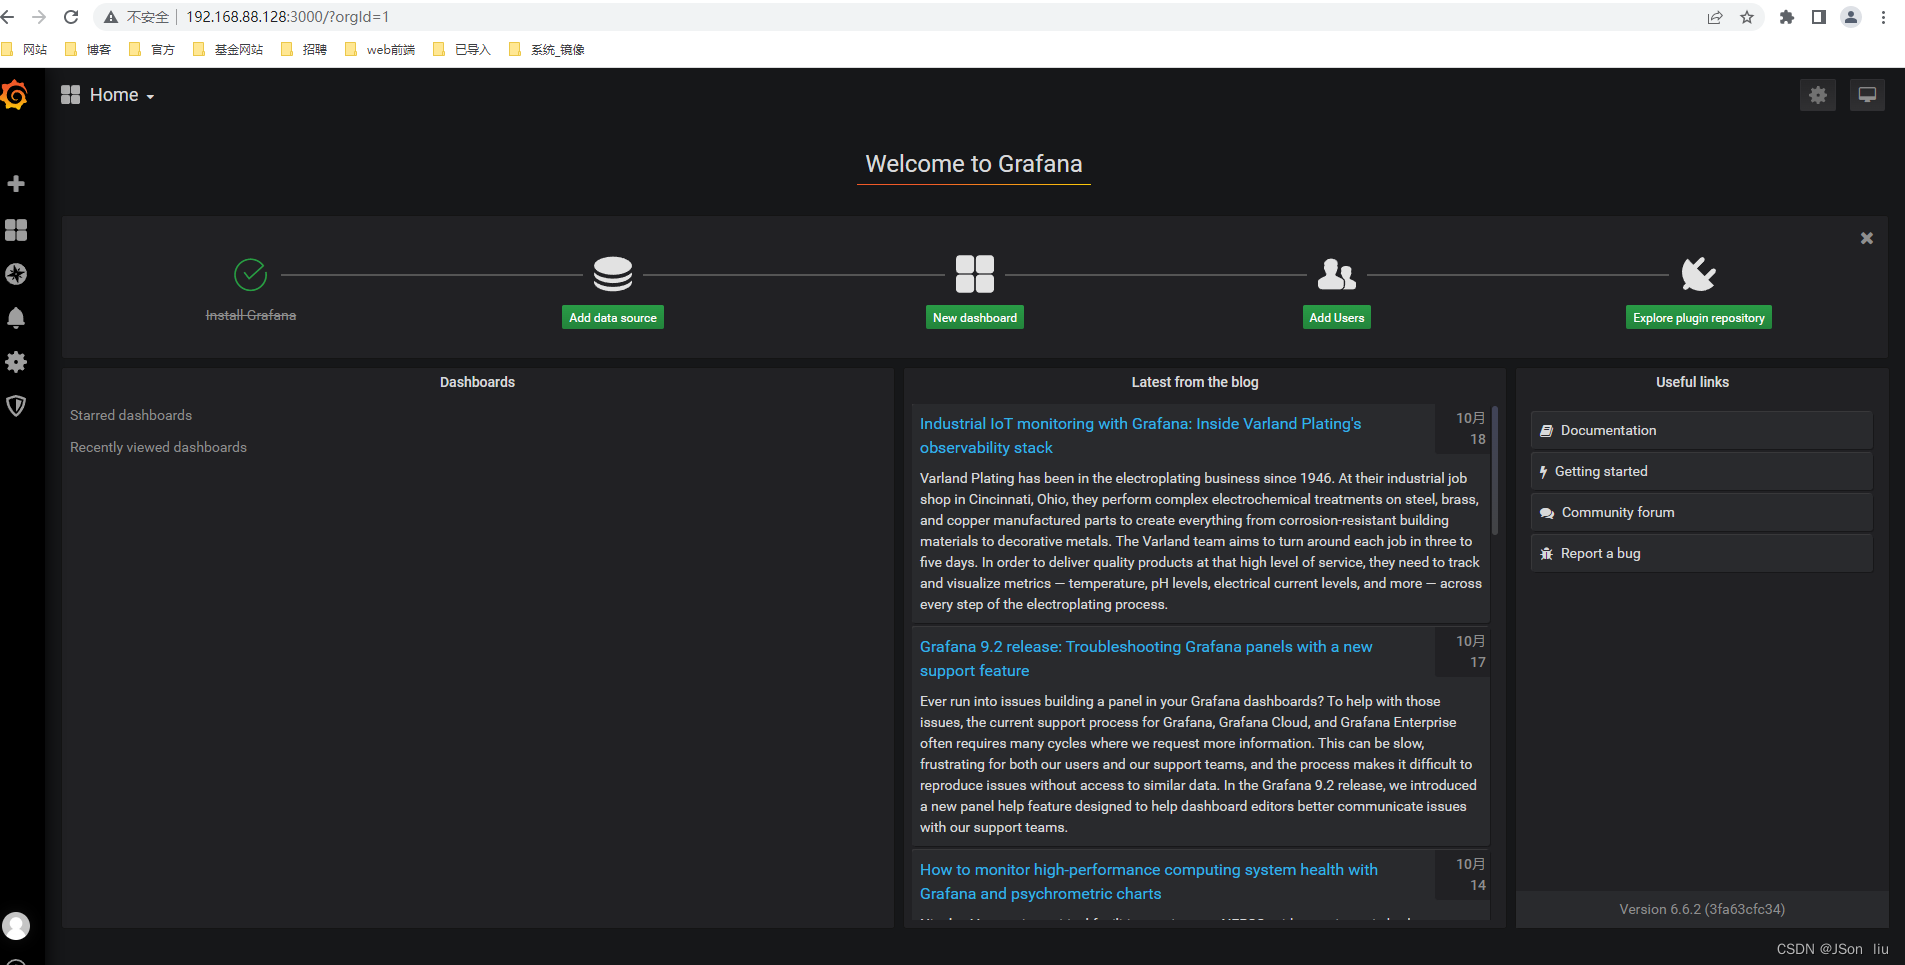Viewport: 1905px width, 965px height.
Task: Open the 招聘 bookmark folder
Action: pos(304,49)
